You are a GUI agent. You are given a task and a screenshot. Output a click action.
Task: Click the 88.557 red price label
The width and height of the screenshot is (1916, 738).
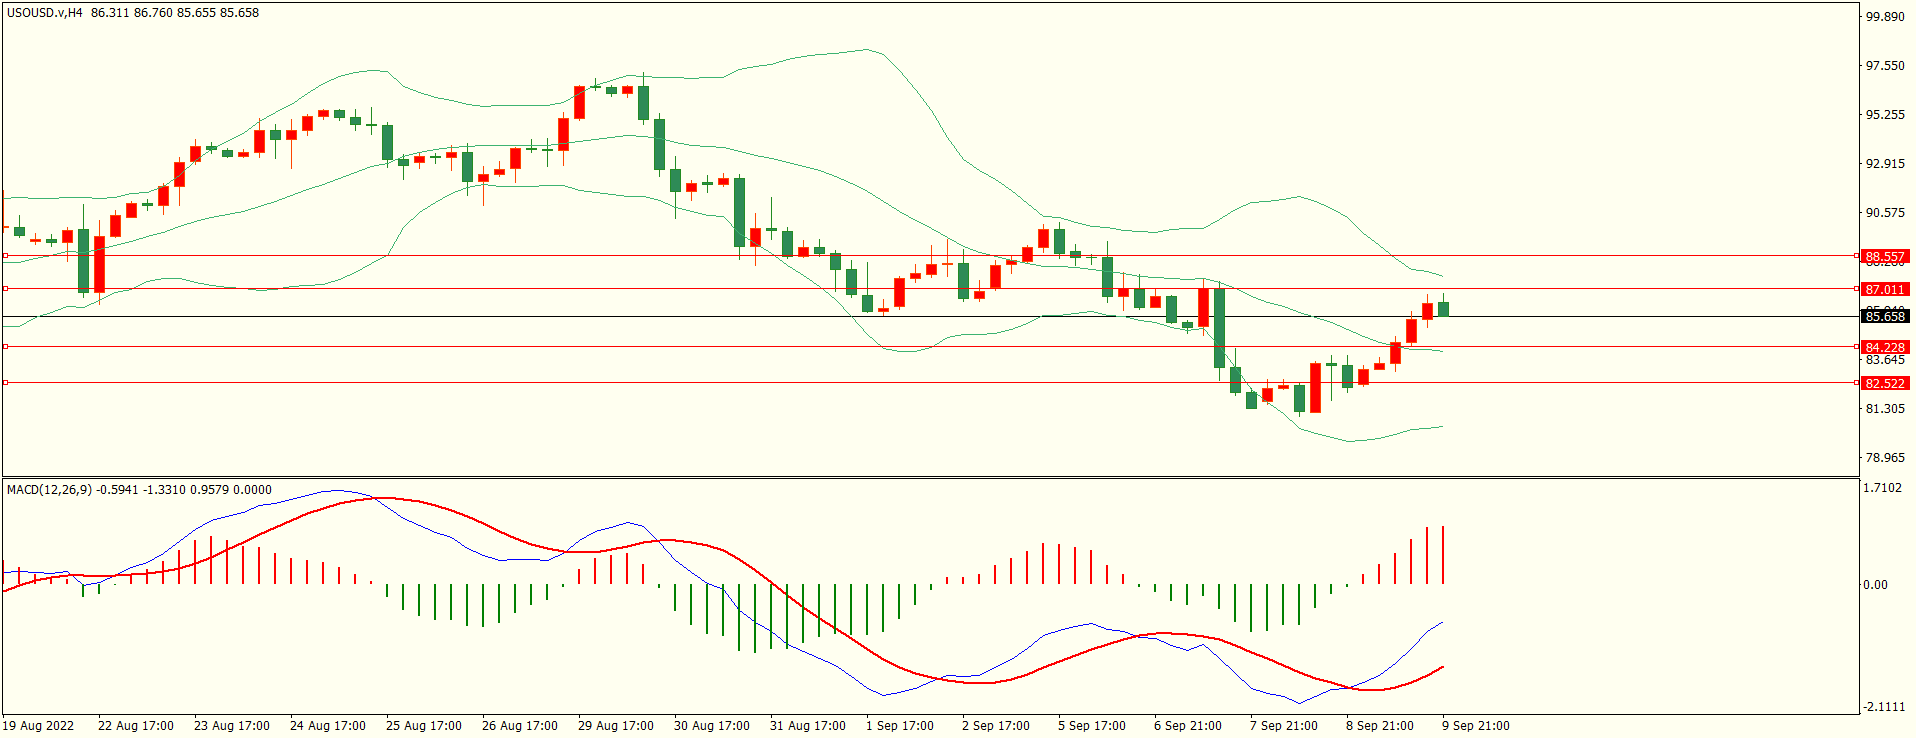(x=1885, y=257)
